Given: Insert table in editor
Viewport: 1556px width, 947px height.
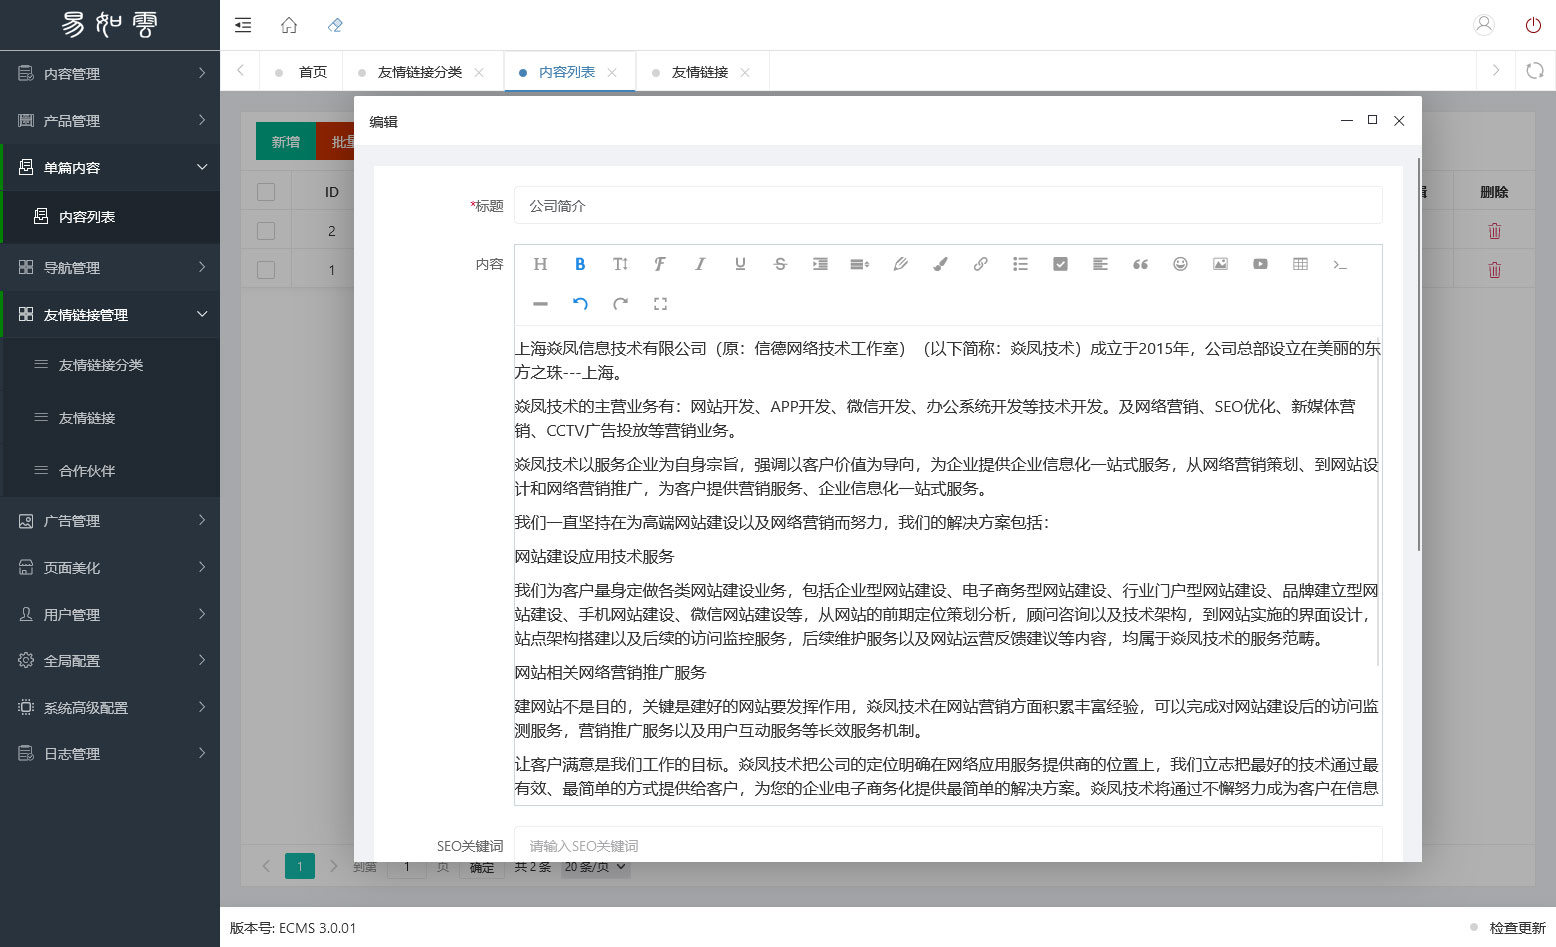Looking at the screenshot, I should pyautogui.click(x=1300, y=264).
